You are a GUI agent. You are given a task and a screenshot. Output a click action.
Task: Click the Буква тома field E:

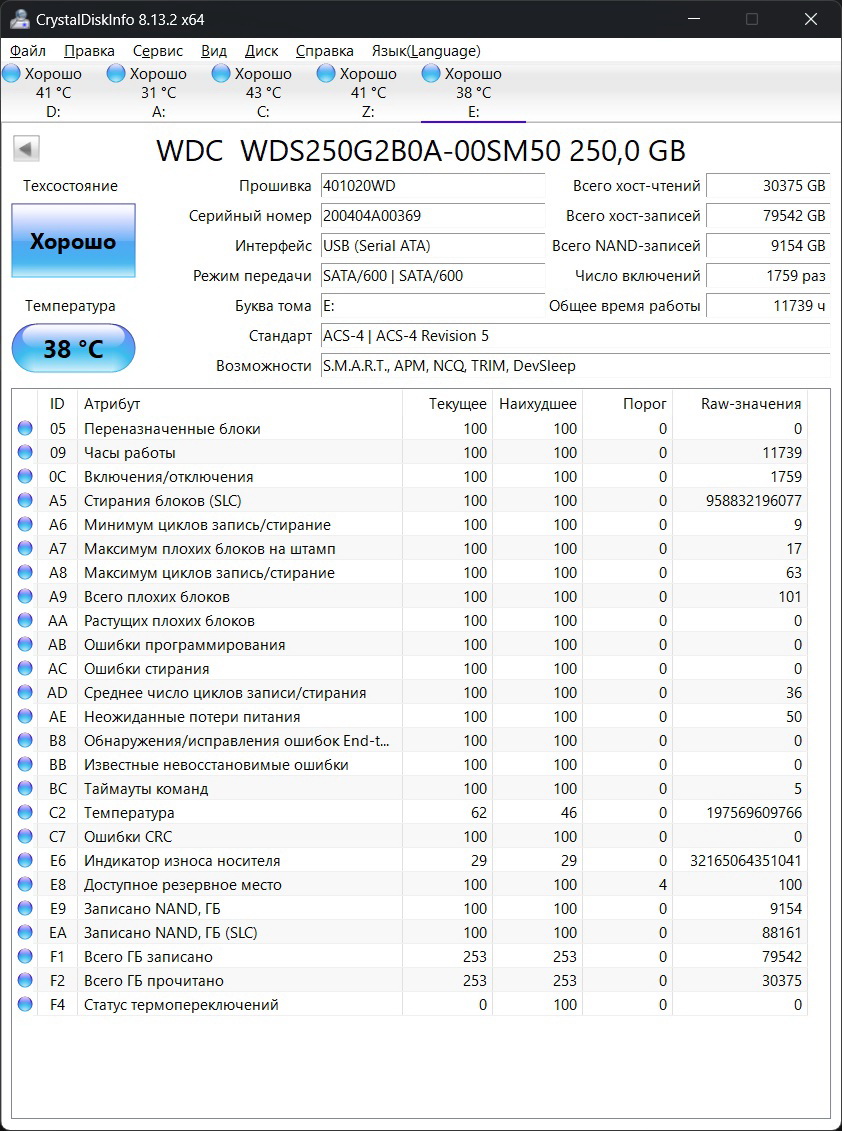click(x=433, y=306)
